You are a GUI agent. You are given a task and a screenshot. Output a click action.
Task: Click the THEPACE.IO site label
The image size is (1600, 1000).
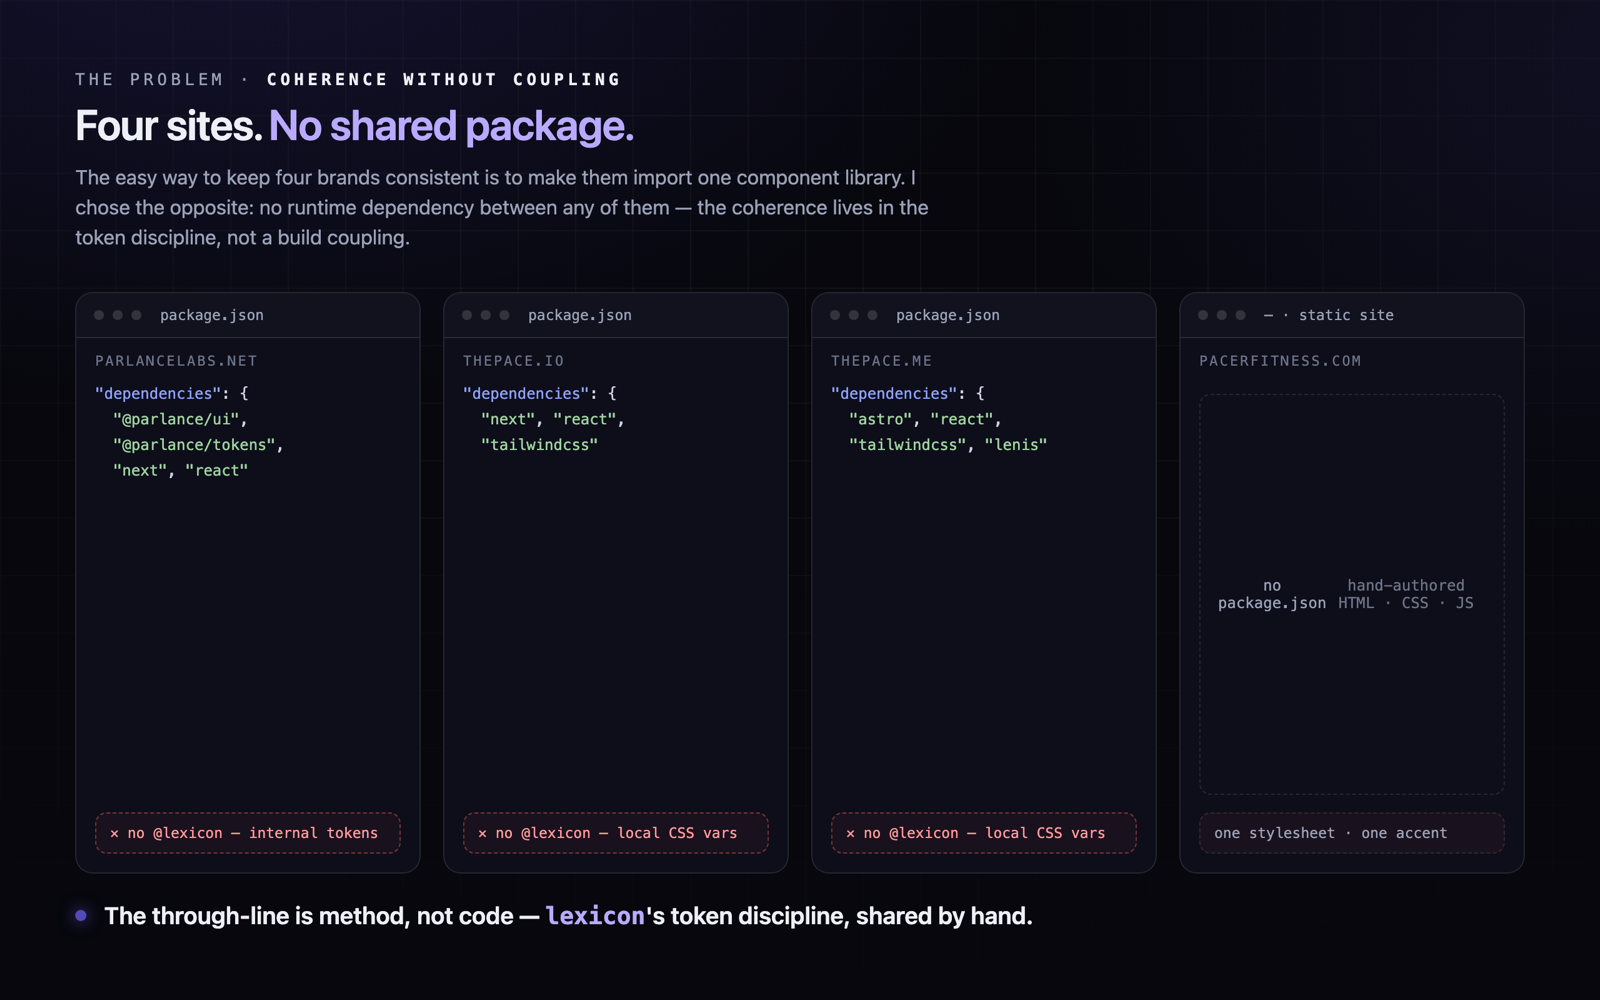(513, 361)
